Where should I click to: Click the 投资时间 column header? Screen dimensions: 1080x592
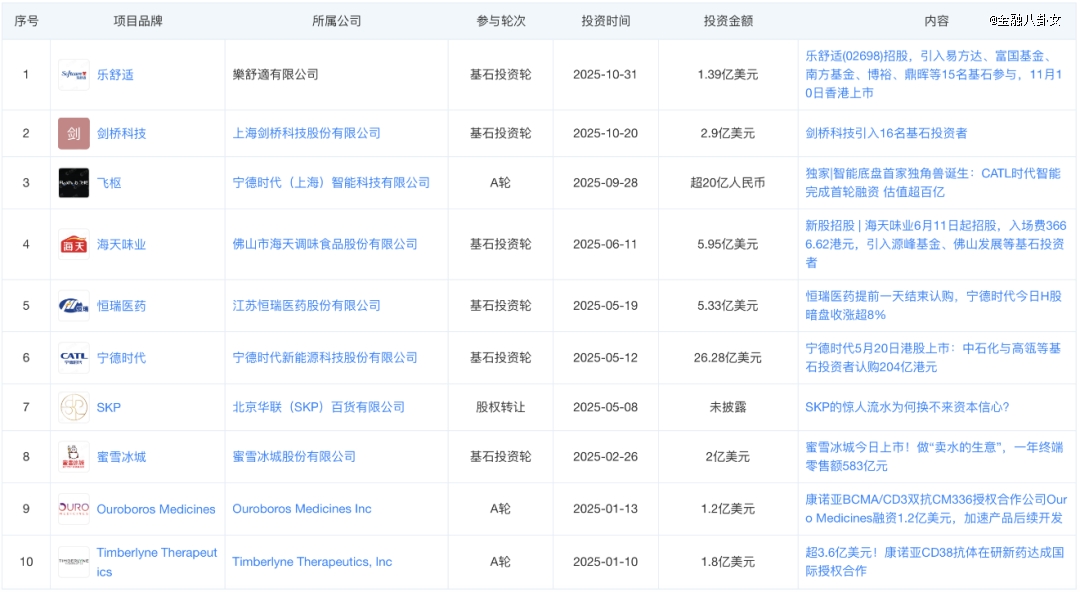tap(606, 21)
